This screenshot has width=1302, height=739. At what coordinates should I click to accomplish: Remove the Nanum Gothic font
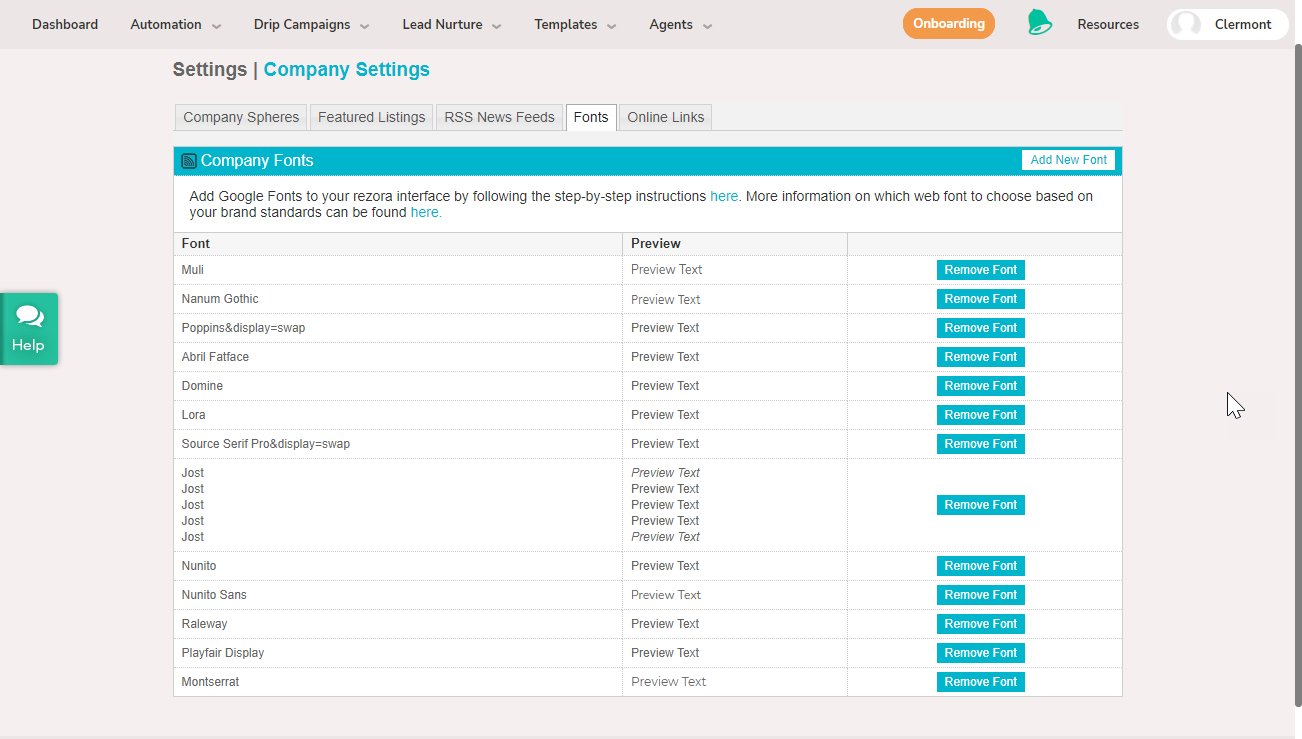click(x=981, y=299)
